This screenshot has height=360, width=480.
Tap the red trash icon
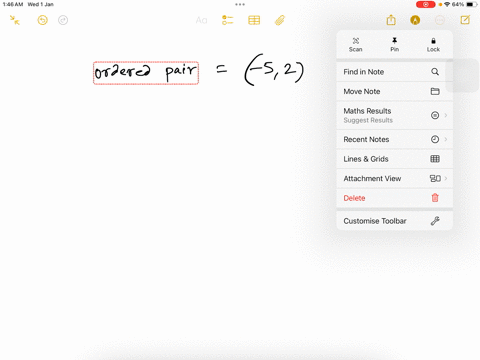click(x=435, y=198)
